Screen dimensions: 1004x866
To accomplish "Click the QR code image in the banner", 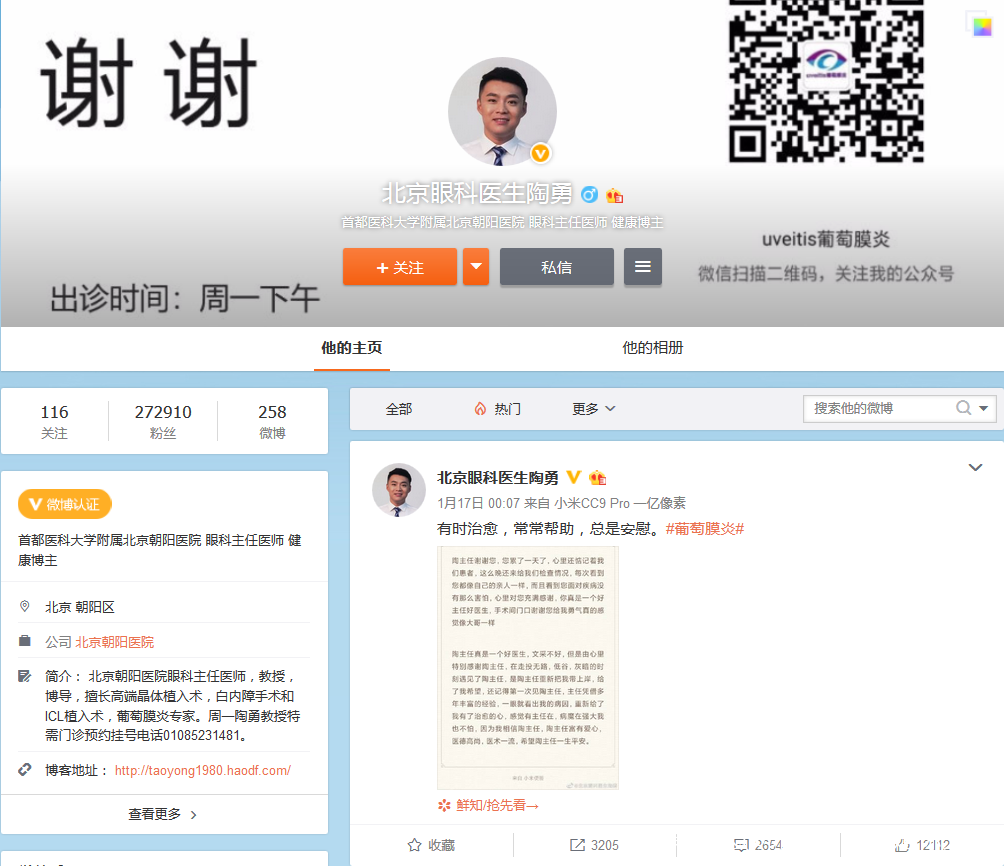I will [x=826, y=79].
